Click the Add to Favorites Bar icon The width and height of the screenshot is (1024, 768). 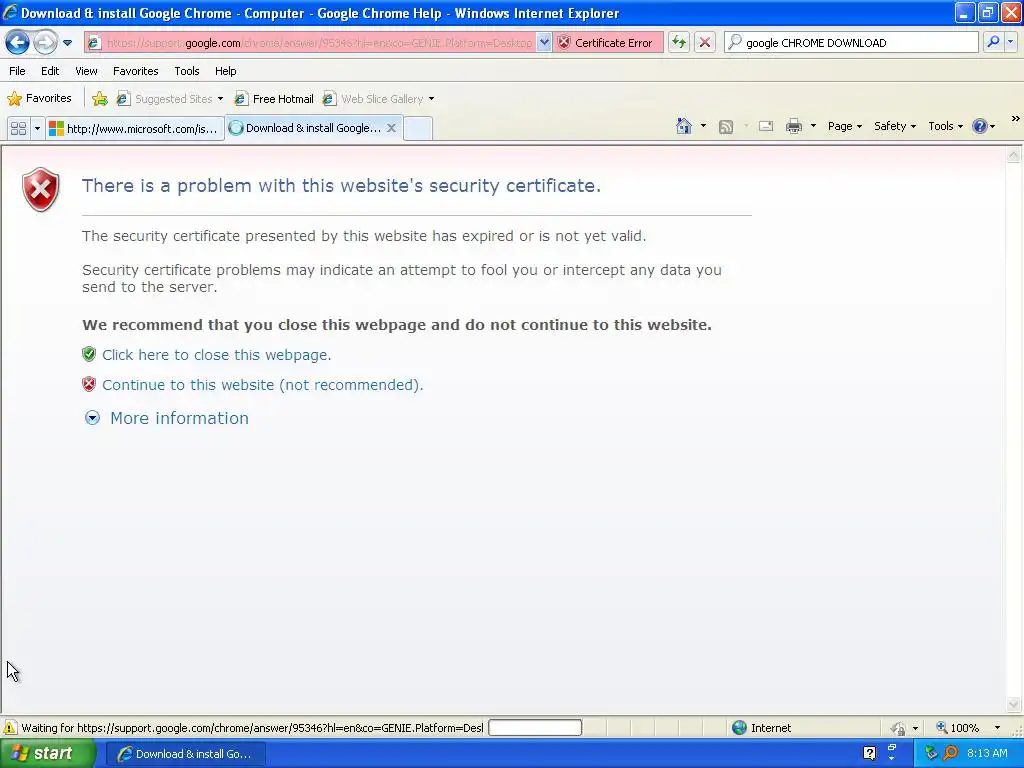coord(100,99)
